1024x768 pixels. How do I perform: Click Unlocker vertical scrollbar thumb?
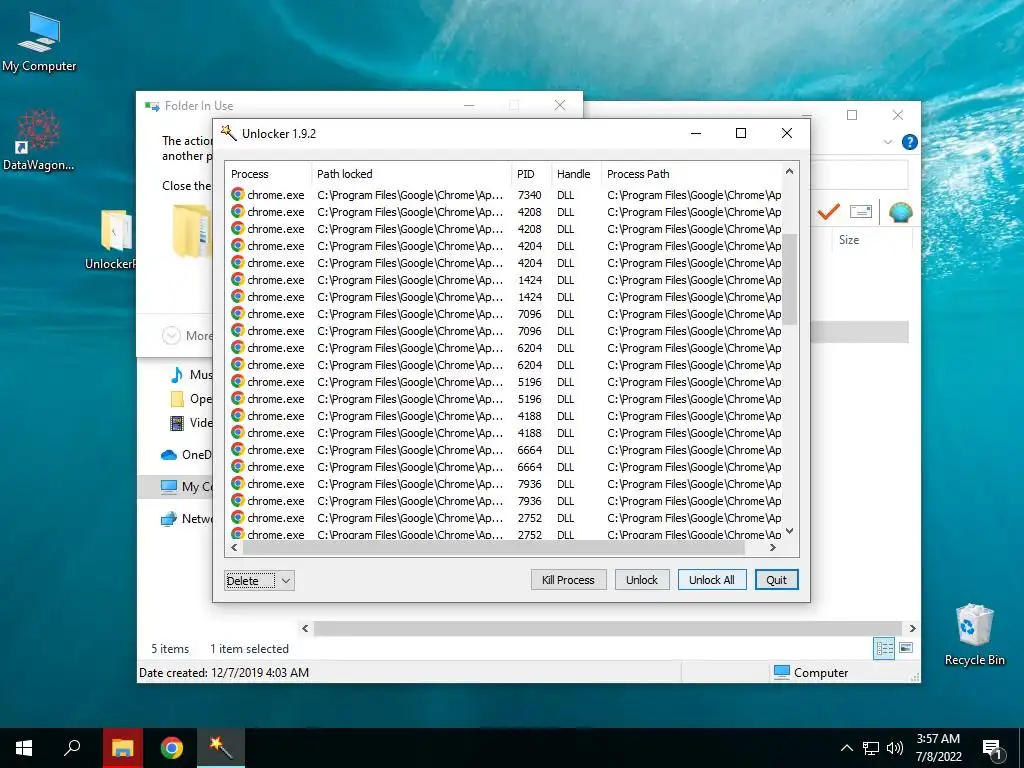tap(790, 279)
